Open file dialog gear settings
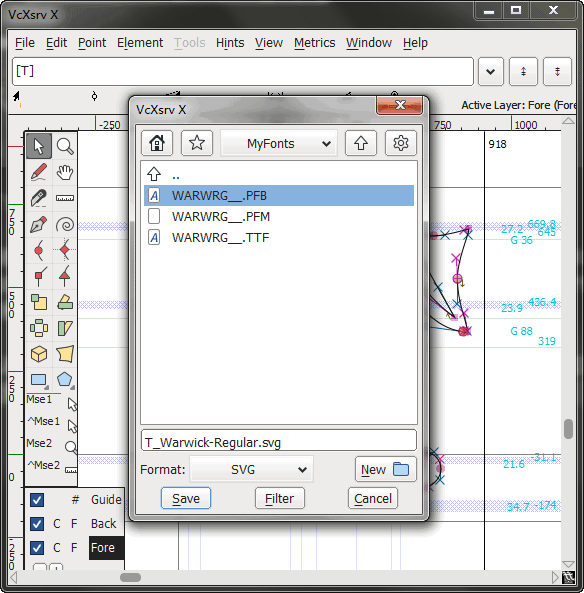This screenshot has width=584, height=593. (401, 143)
